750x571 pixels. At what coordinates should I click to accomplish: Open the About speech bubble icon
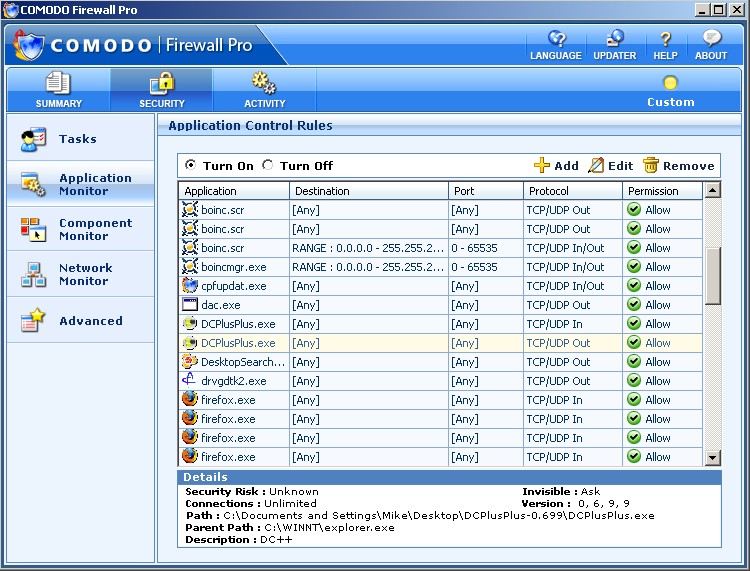(711, 38)
